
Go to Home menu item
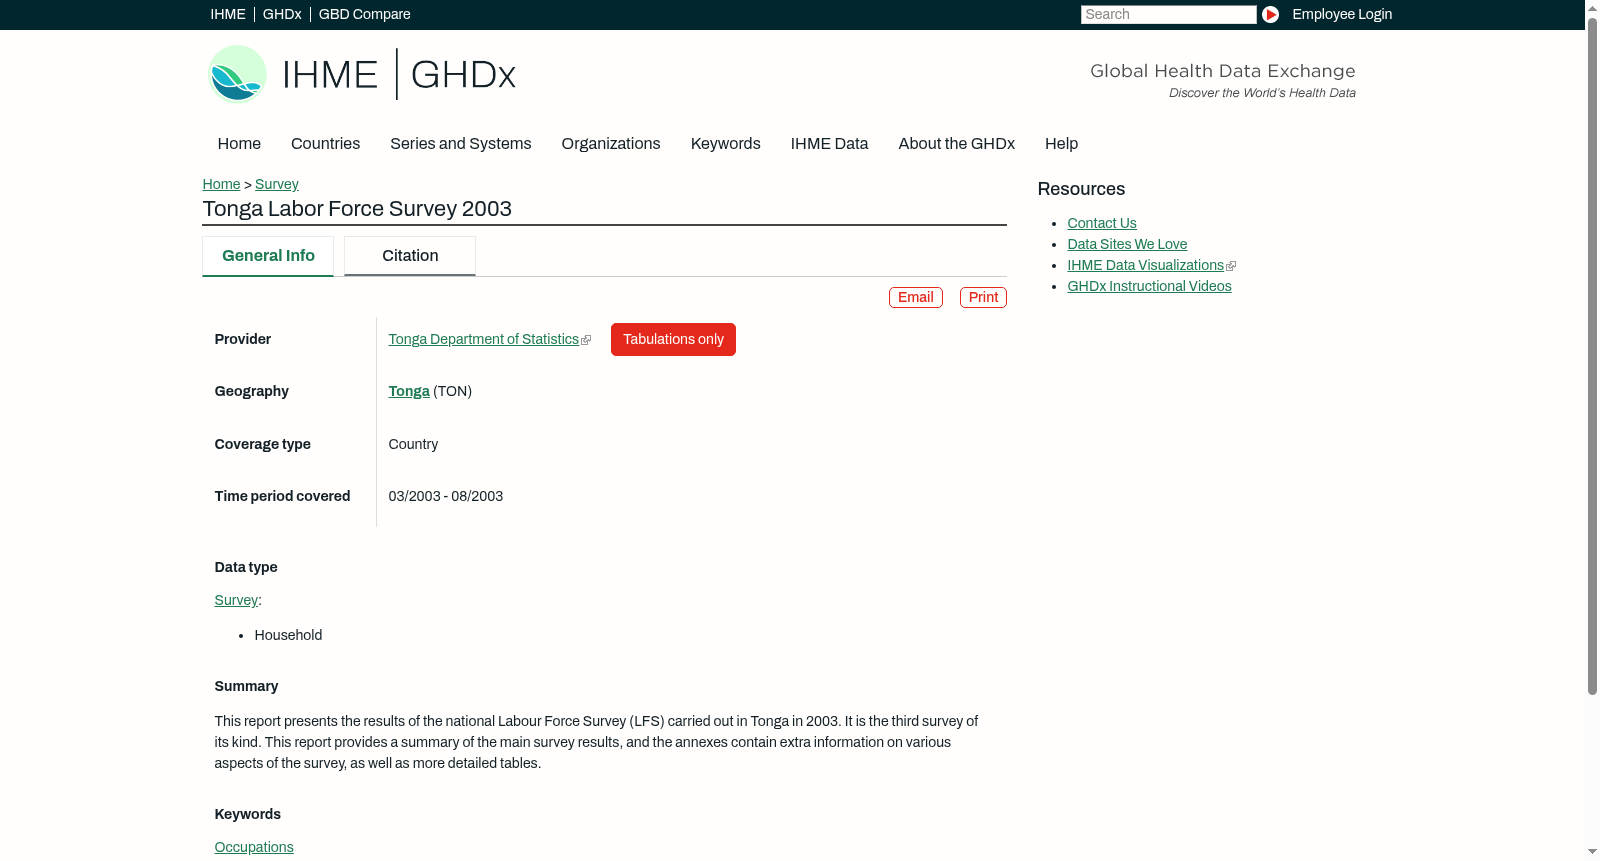pyautogui.click(x=239, y=143)
